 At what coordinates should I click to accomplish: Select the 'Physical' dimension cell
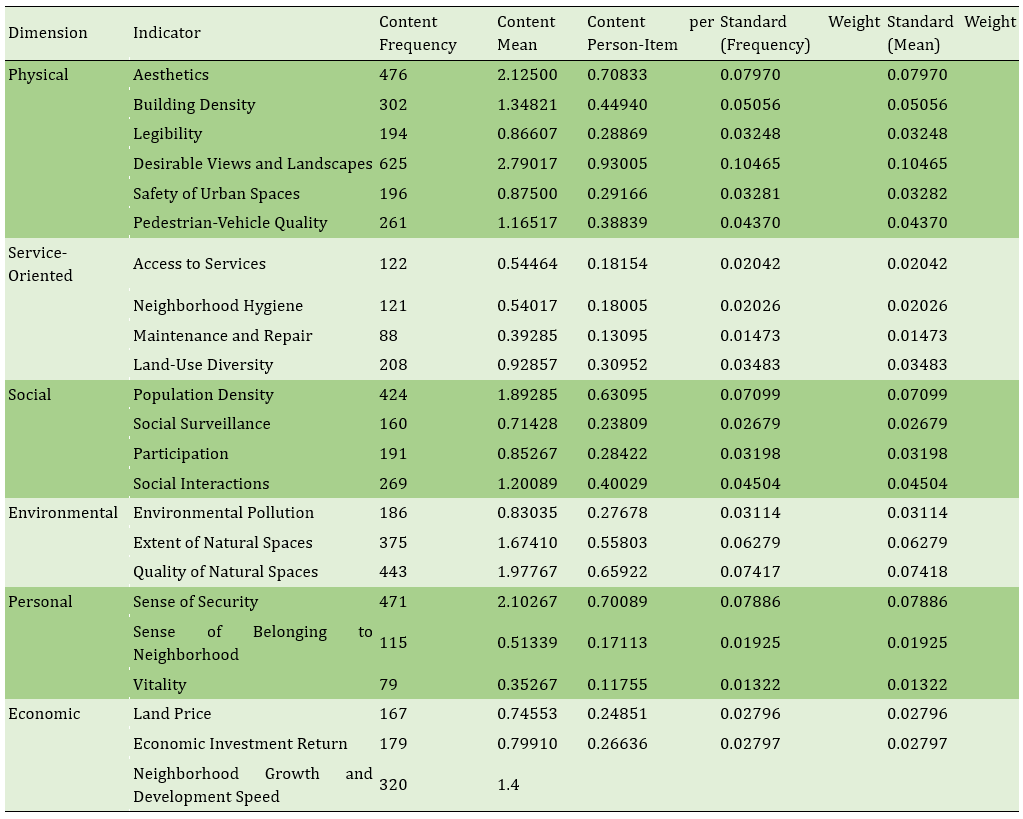pyautogui.click(x=38, y=74)
